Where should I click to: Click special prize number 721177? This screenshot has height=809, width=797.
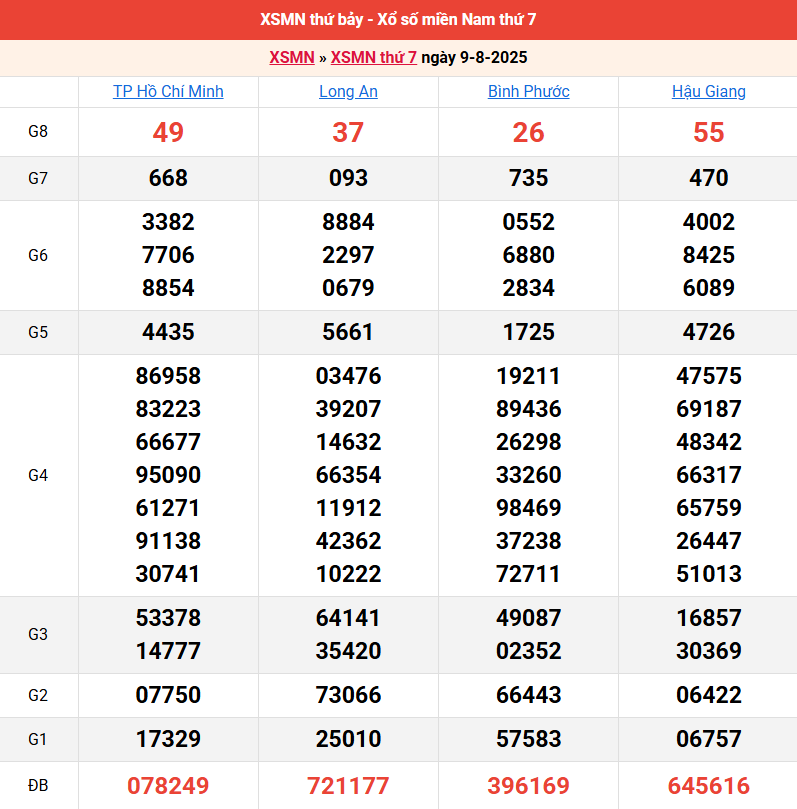[348, 786]
